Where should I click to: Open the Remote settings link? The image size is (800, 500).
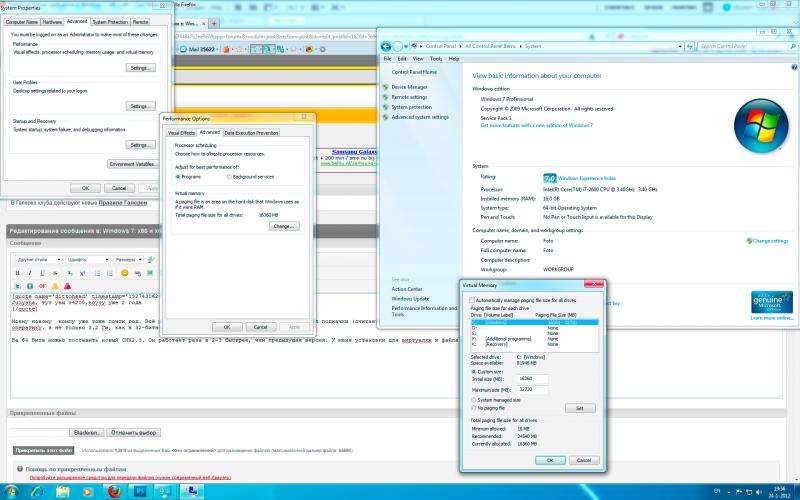tap(409, 97)
